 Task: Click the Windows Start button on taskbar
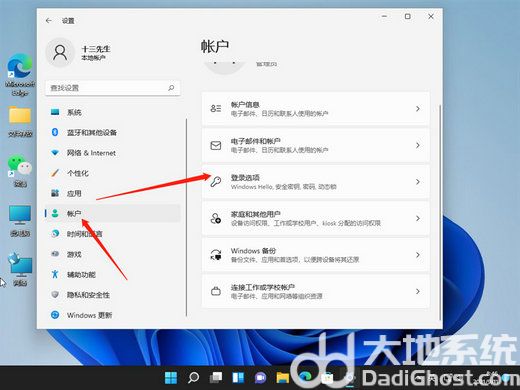pyautogui.click(x=171, y=378)
